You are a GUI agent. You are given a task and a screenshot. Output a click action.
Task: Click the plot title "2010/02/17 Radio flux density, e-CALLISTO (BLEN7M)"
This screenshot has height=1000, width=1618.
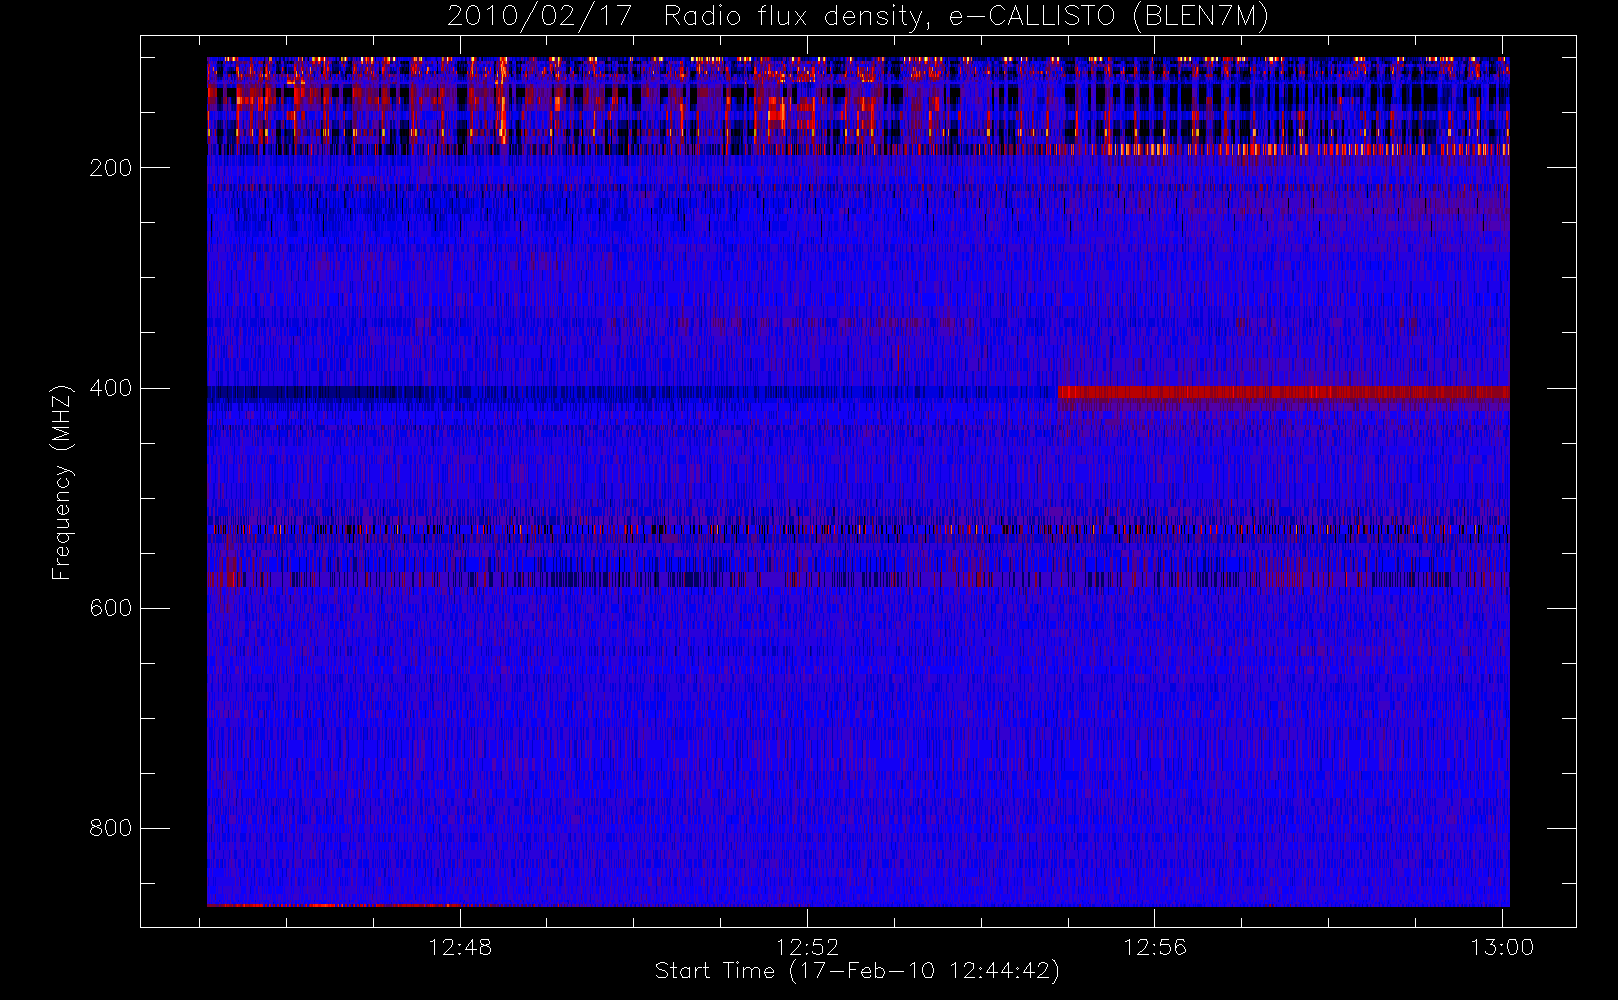(x=857, y=17)
